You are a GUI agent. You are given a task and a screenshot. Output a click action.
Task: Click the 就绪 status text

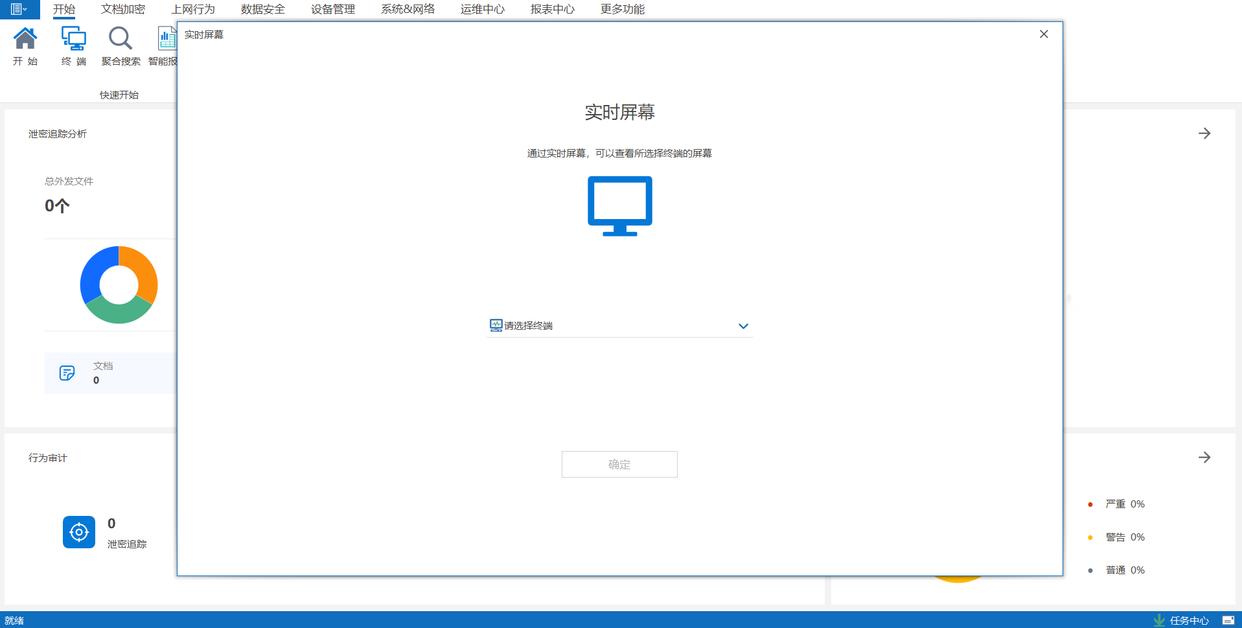[x=14, y=620]
